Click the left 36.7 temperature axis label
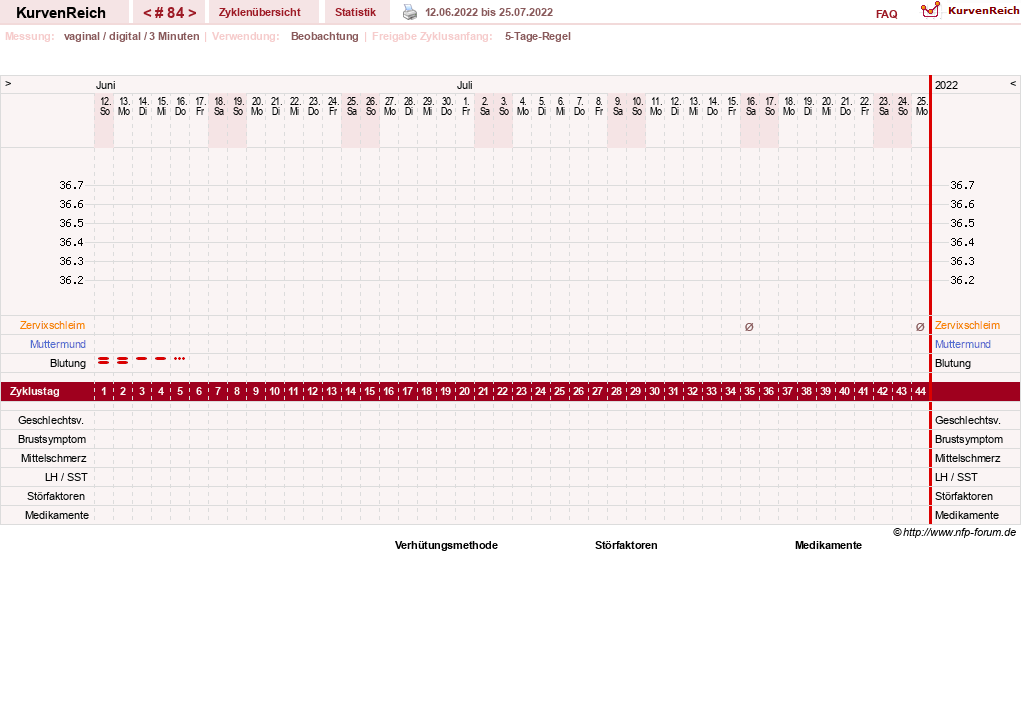This screenshot has width=1021, height=704. [x=72, y=186]
